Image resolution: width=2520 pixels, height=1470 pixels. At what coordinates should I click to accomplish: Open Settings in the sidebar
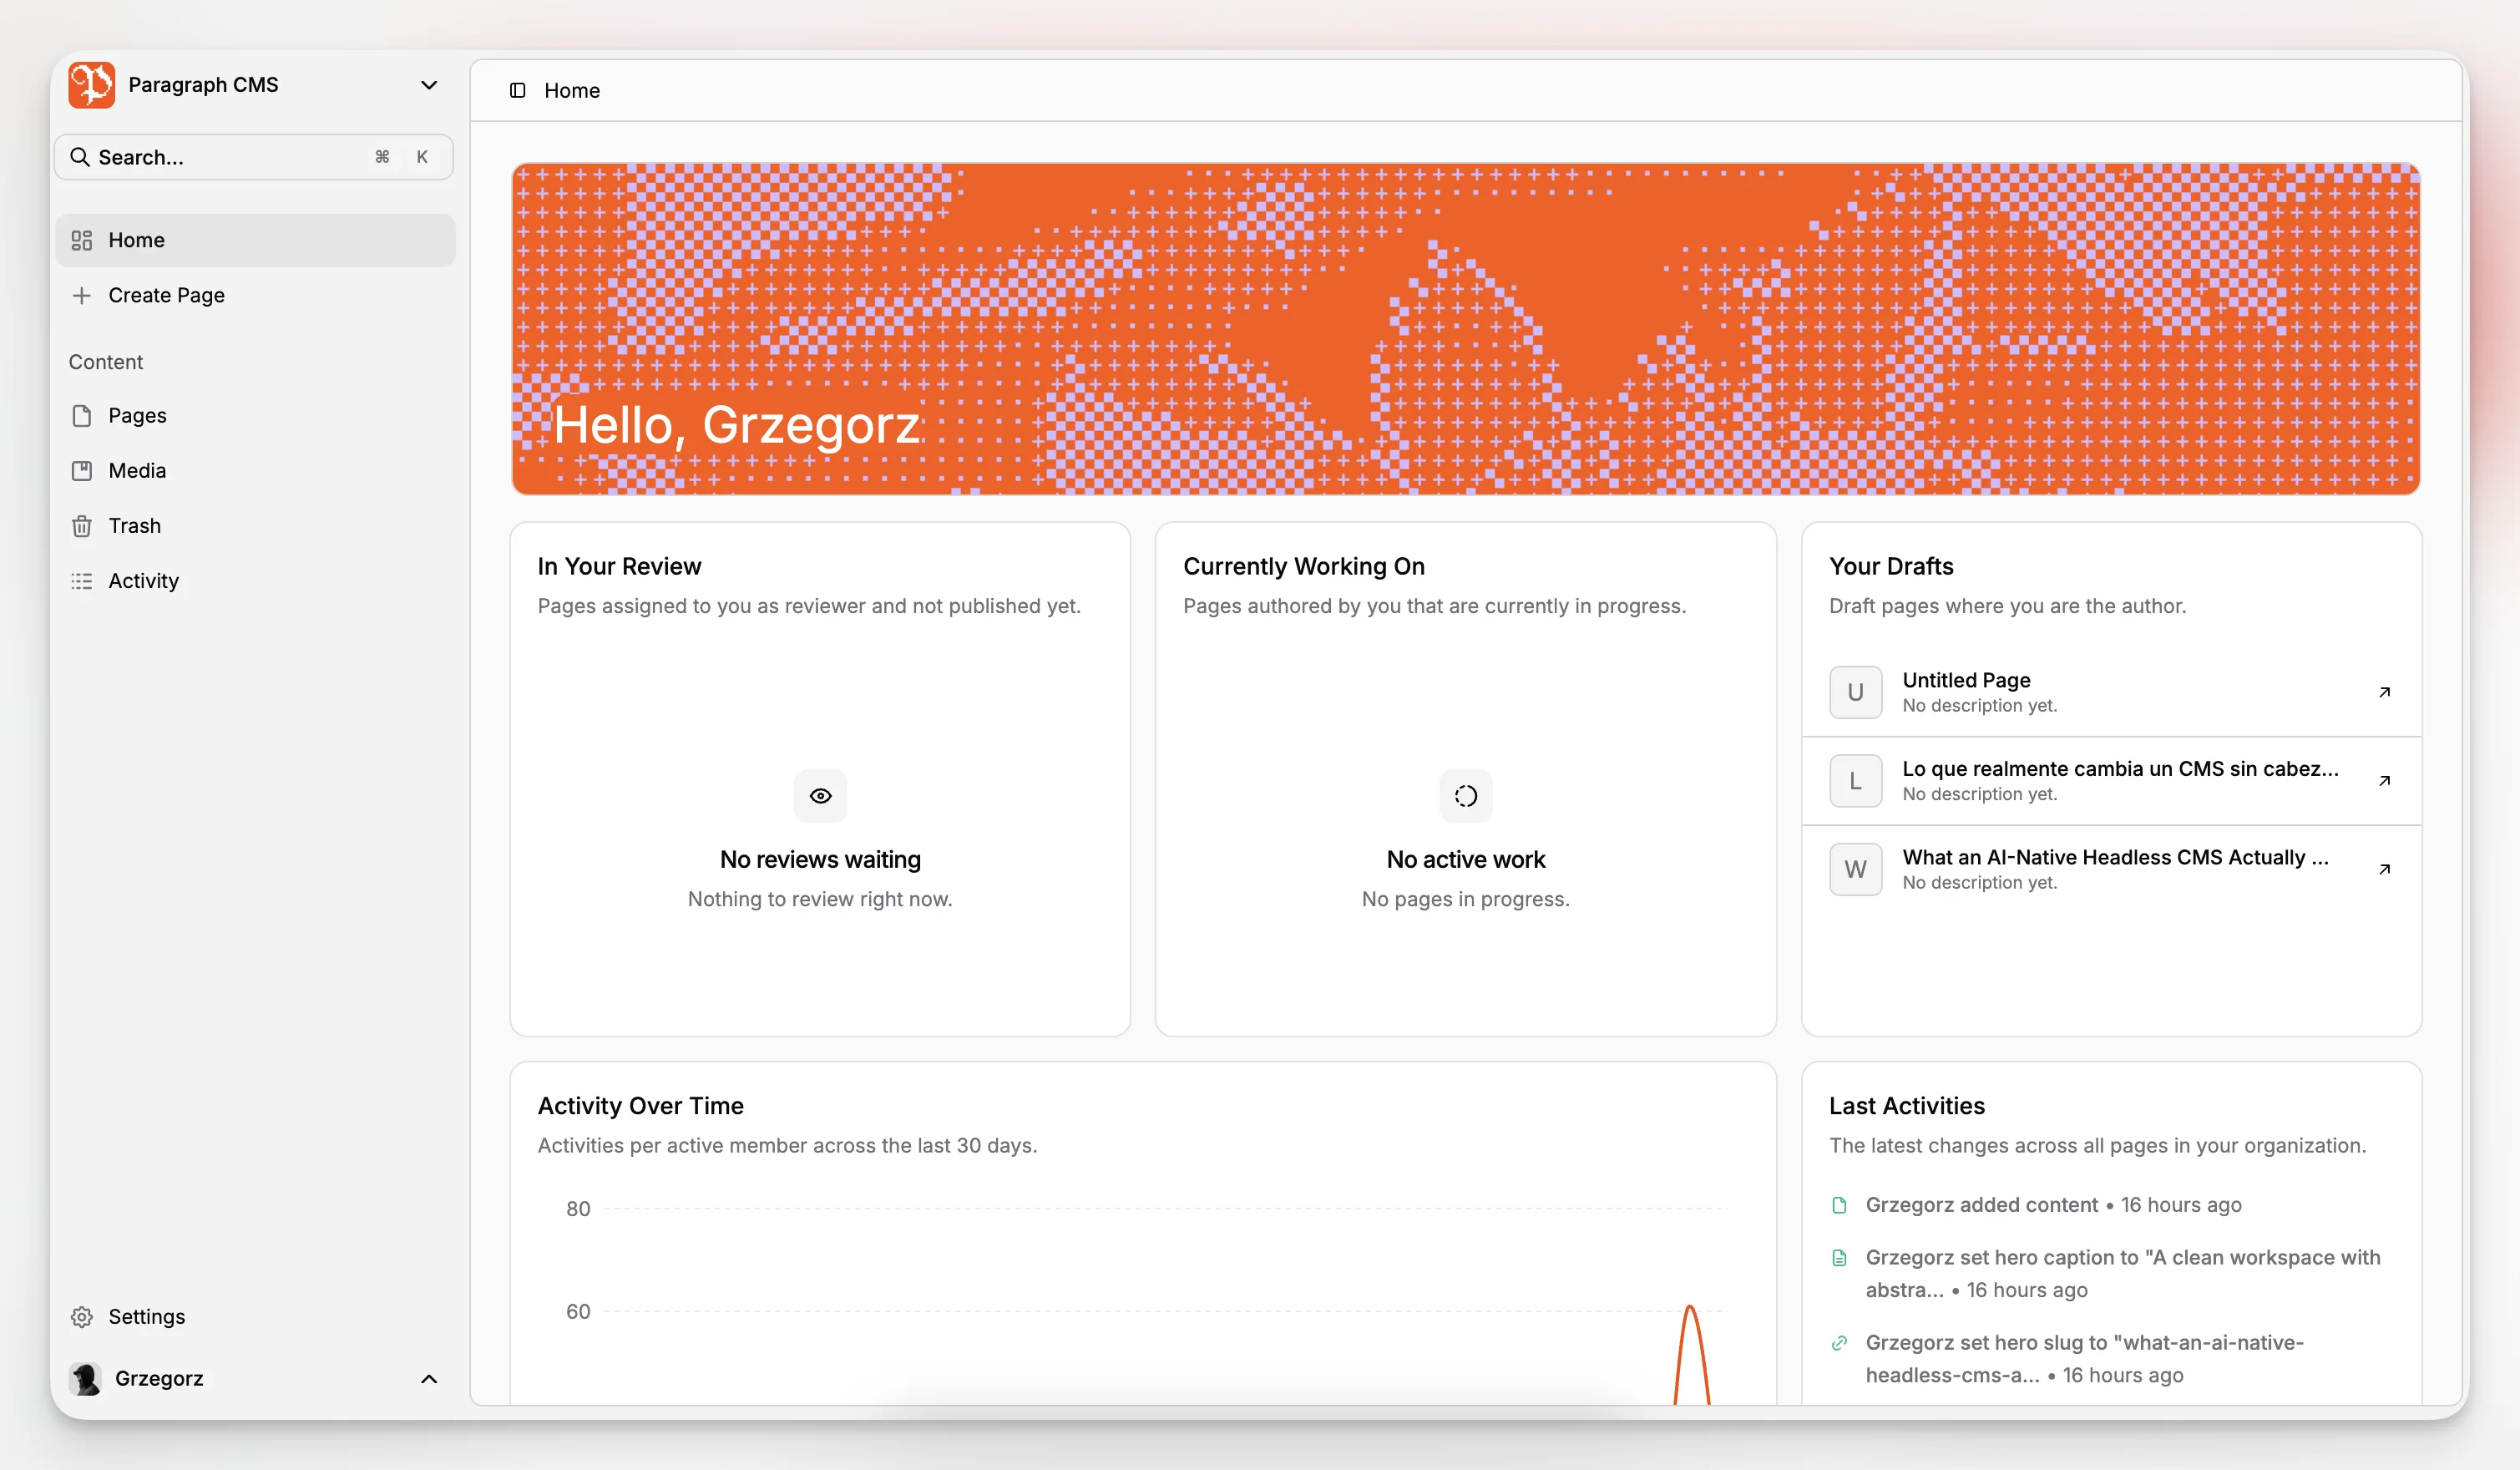(255, 1316)
